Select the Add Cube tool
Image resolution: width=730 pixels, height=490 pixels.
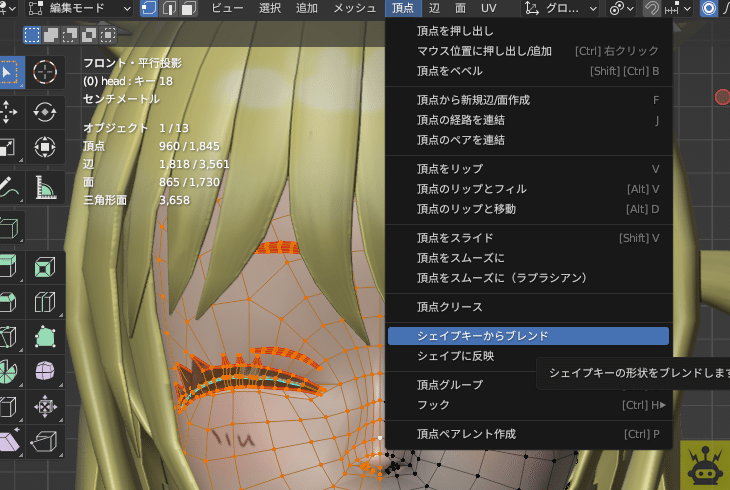point(8,228)
